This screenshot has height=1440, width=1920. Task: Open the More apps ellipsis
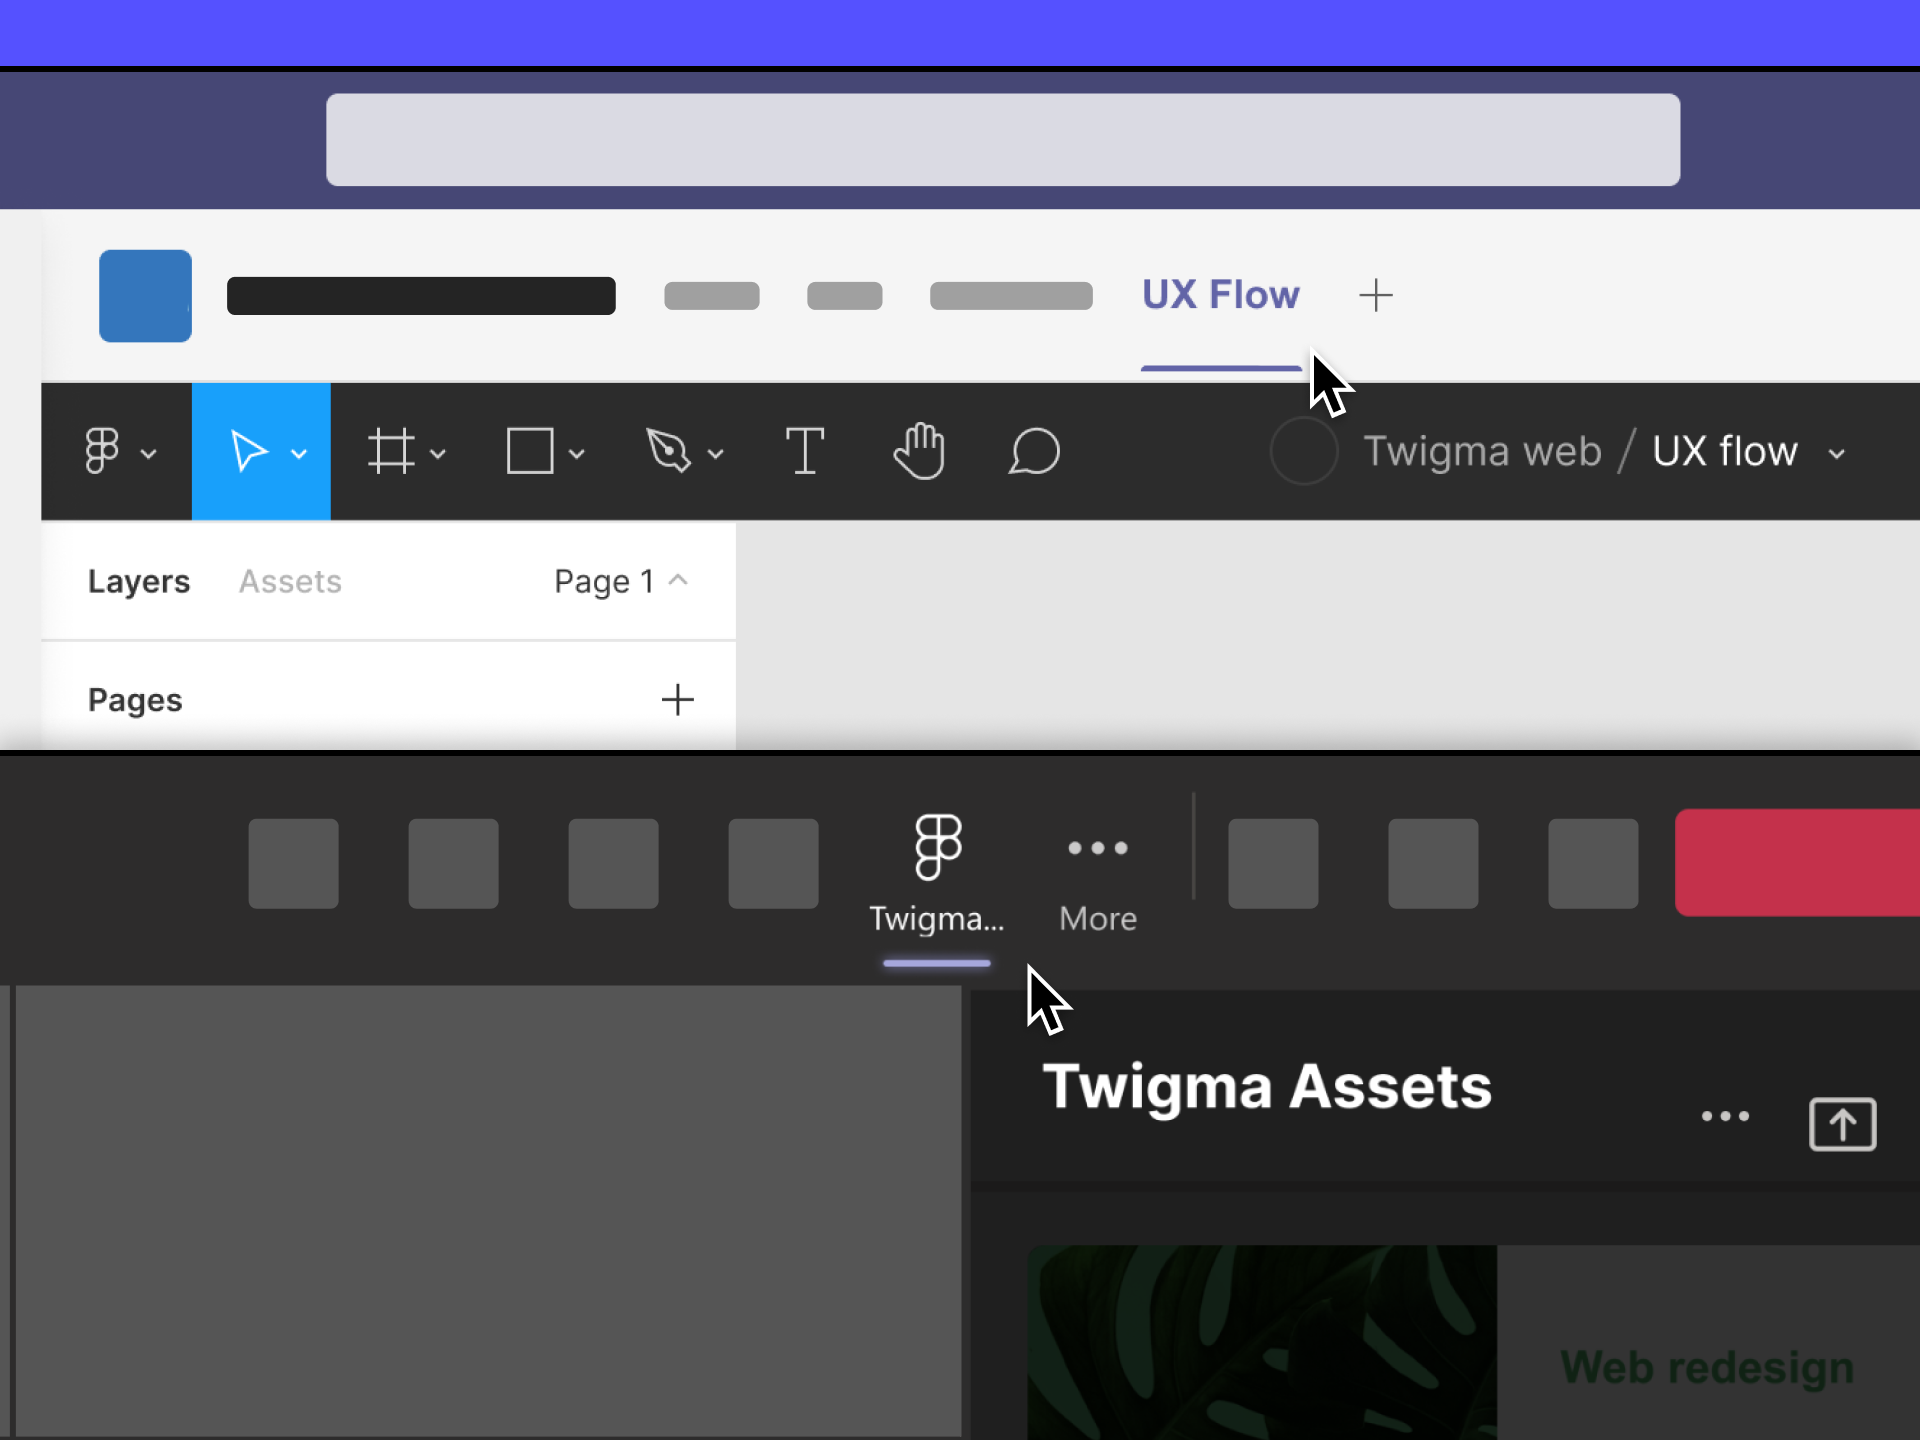click(1098, 848)
